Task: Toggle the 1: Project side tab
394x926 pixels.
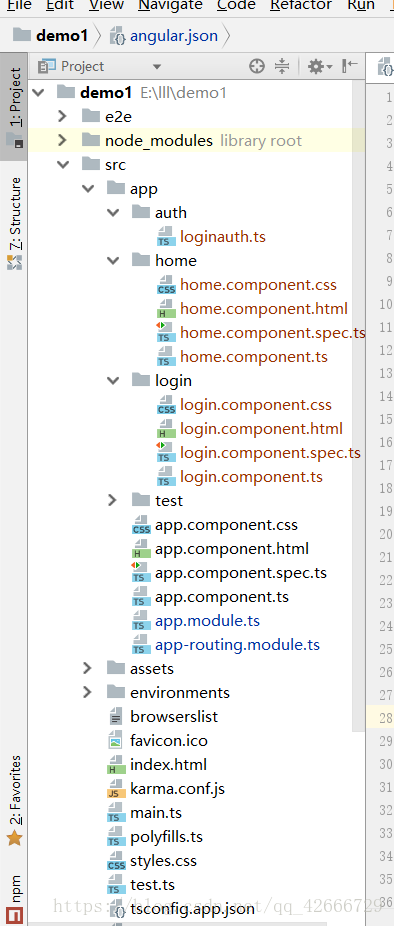Action: (x=14, y=106)
